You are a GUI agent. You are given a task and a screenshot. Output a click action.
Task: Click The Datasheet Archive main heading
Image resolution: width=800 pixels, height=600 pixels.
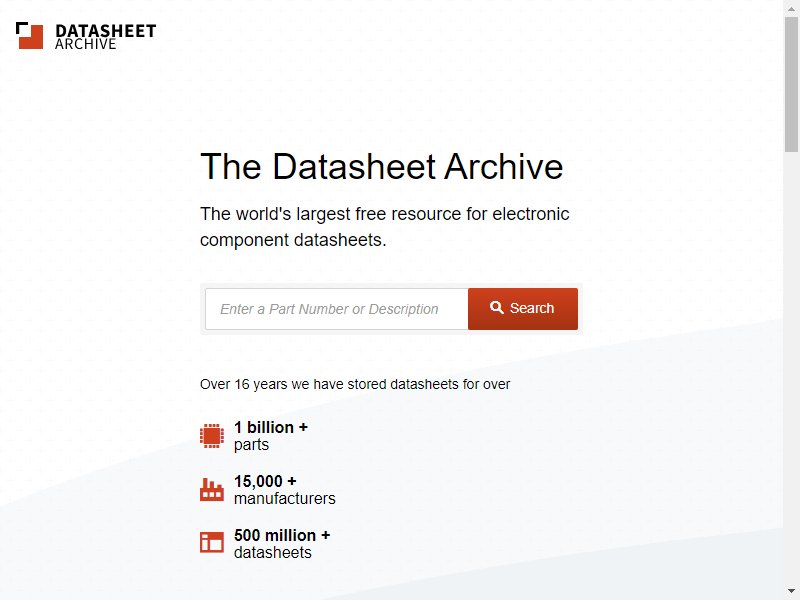[x=382, y=166]
